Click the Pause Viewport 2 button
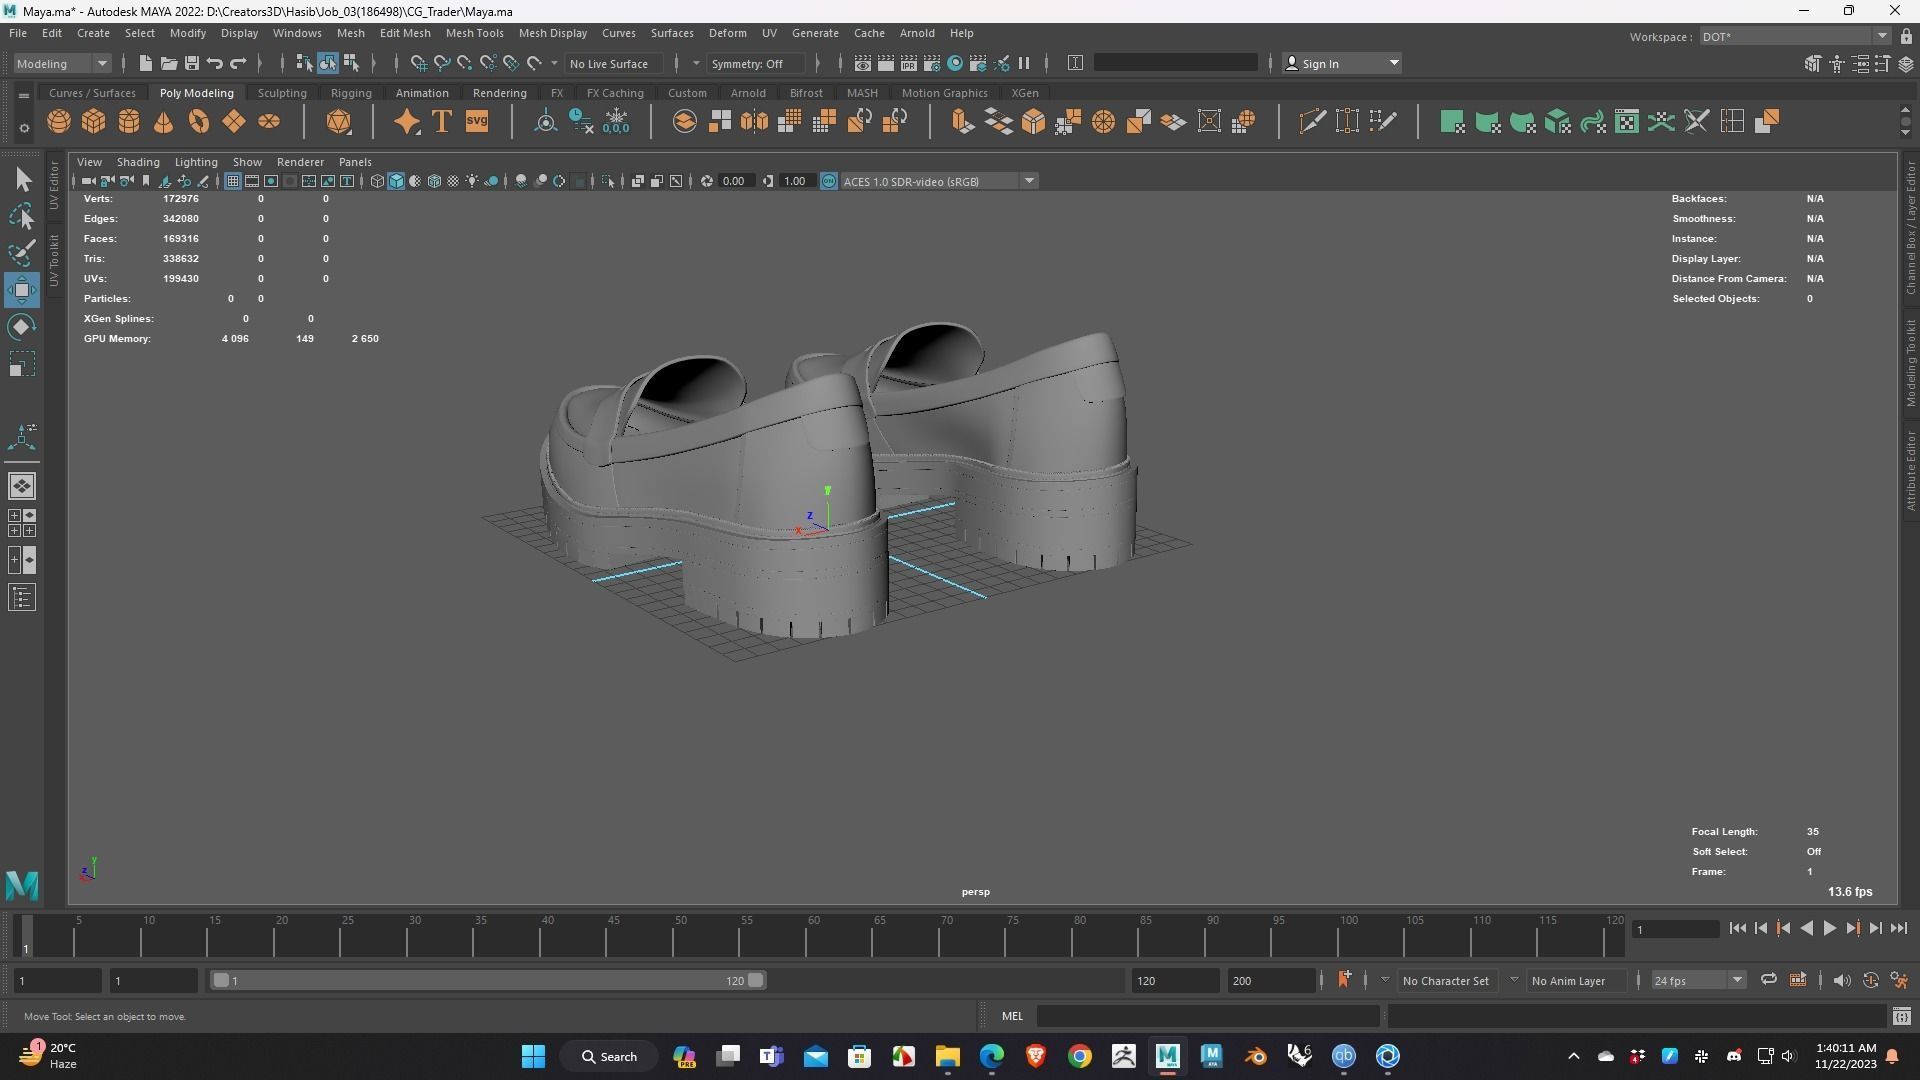Viewport: 1920px width, 1080px height. [x=1024, y=63]
